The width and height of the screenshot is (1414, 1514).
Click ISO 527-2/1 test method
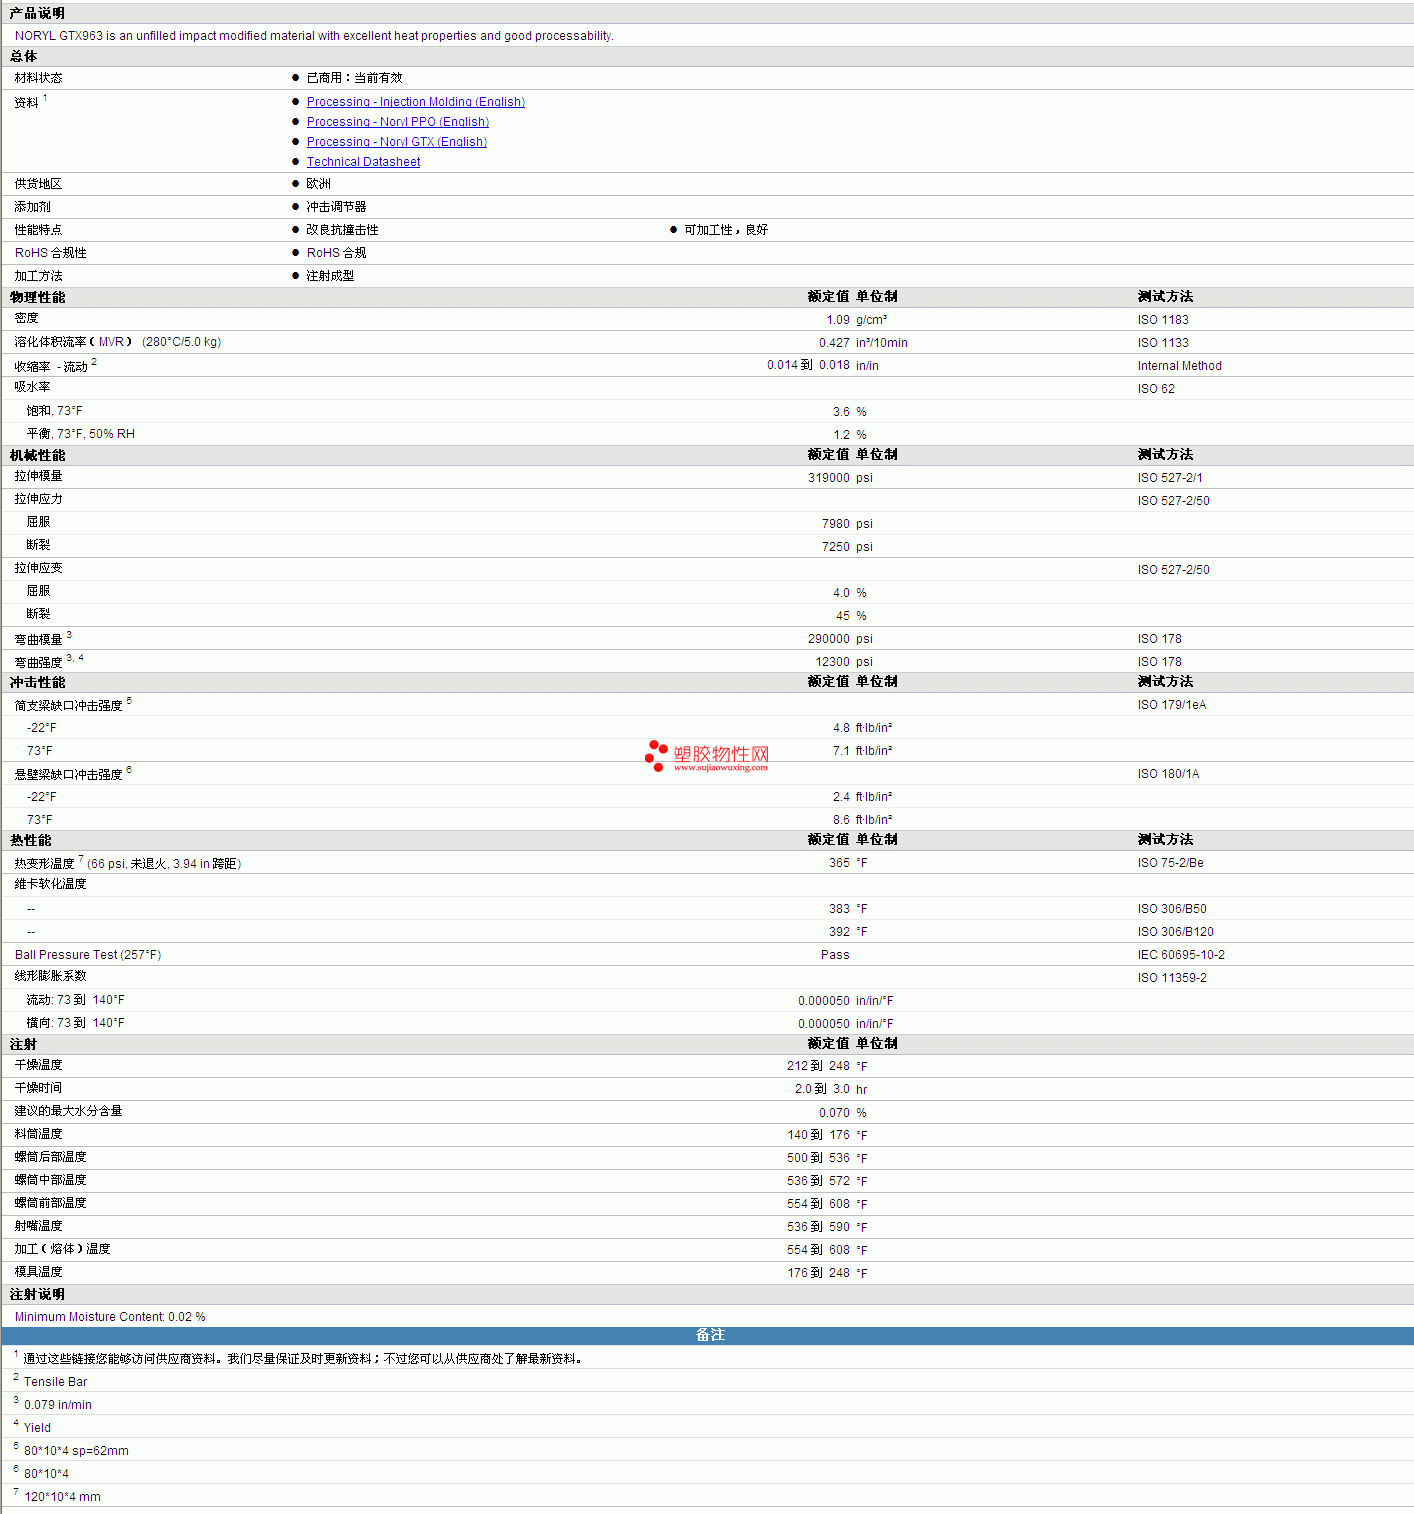[x=1170, y=478]
